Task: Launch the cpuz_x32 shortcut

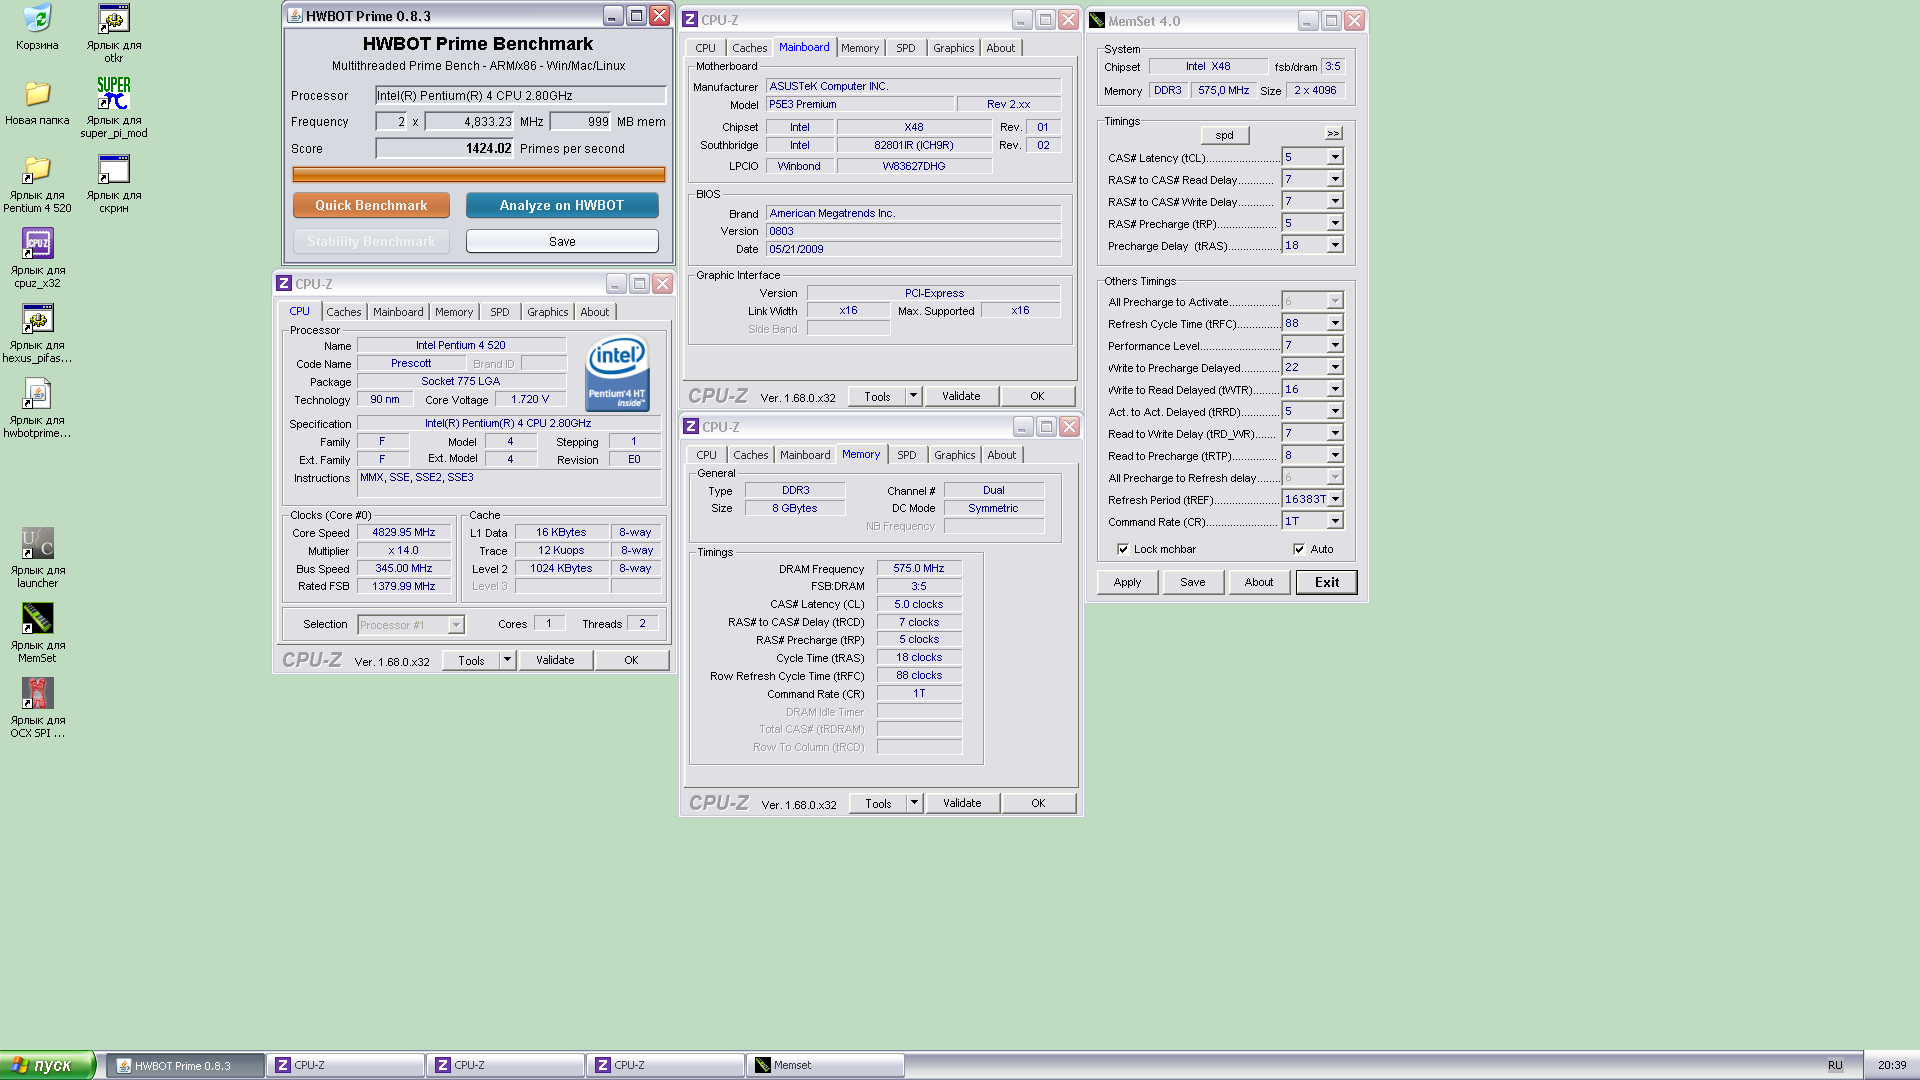Action: pos(37,243)
